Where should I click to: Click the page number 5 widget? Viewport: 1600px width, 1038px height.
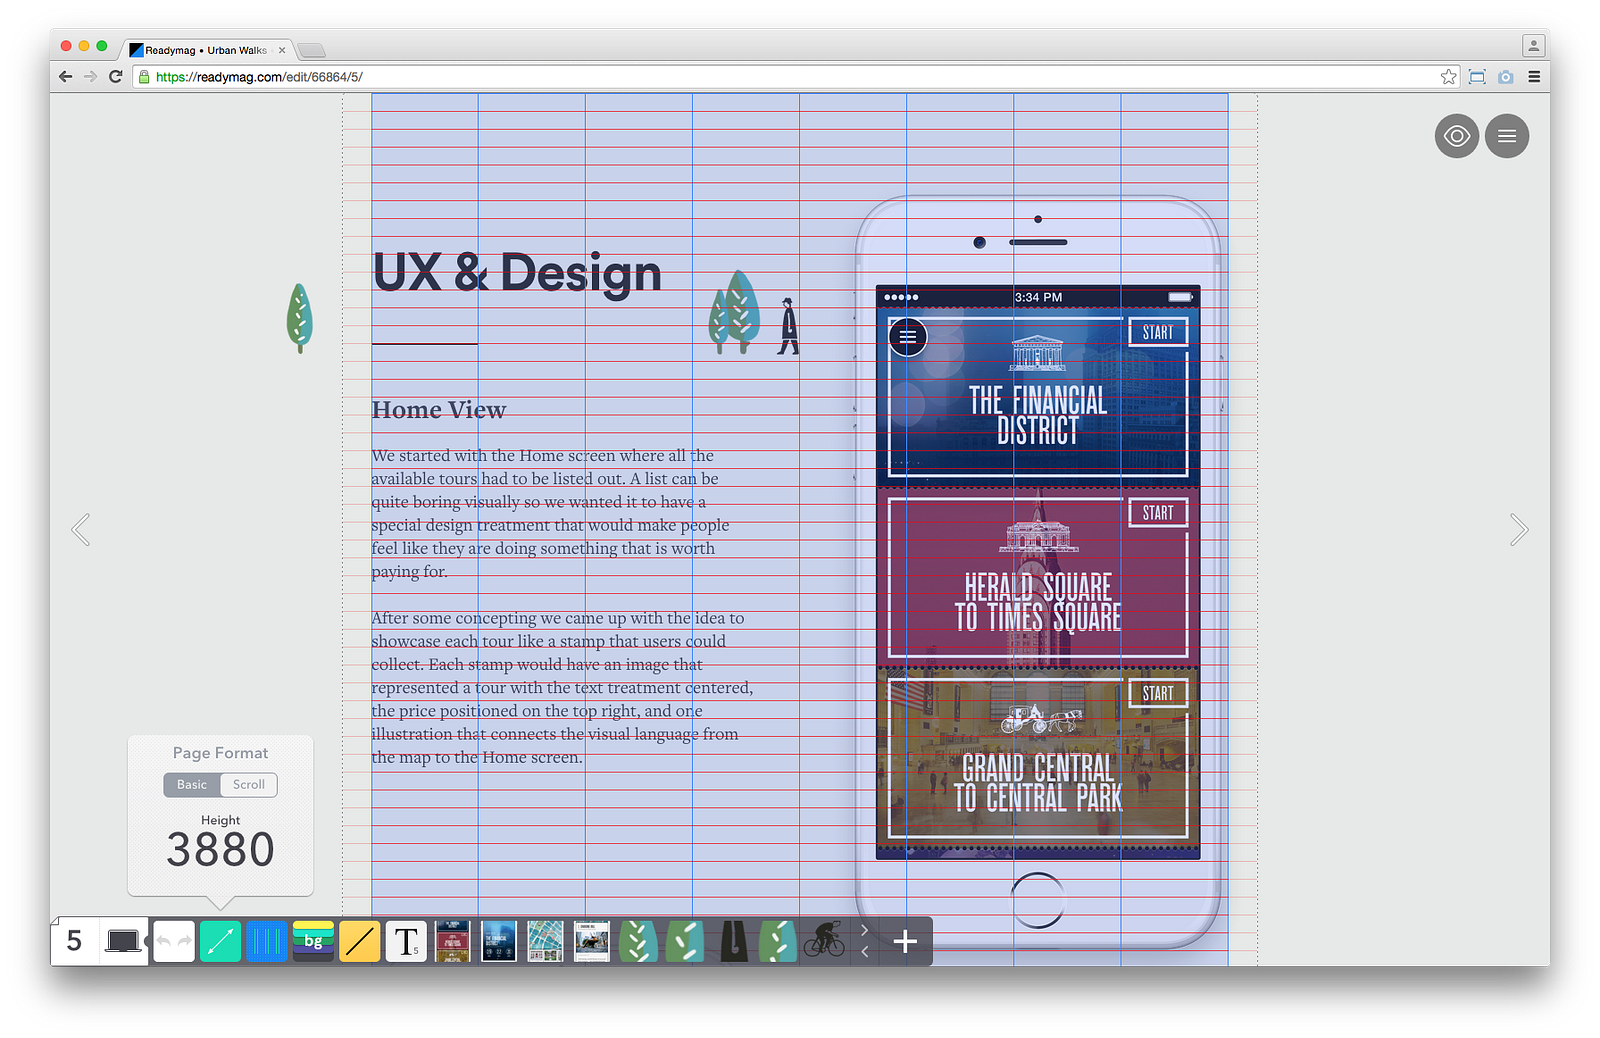(x=74, y=941)
